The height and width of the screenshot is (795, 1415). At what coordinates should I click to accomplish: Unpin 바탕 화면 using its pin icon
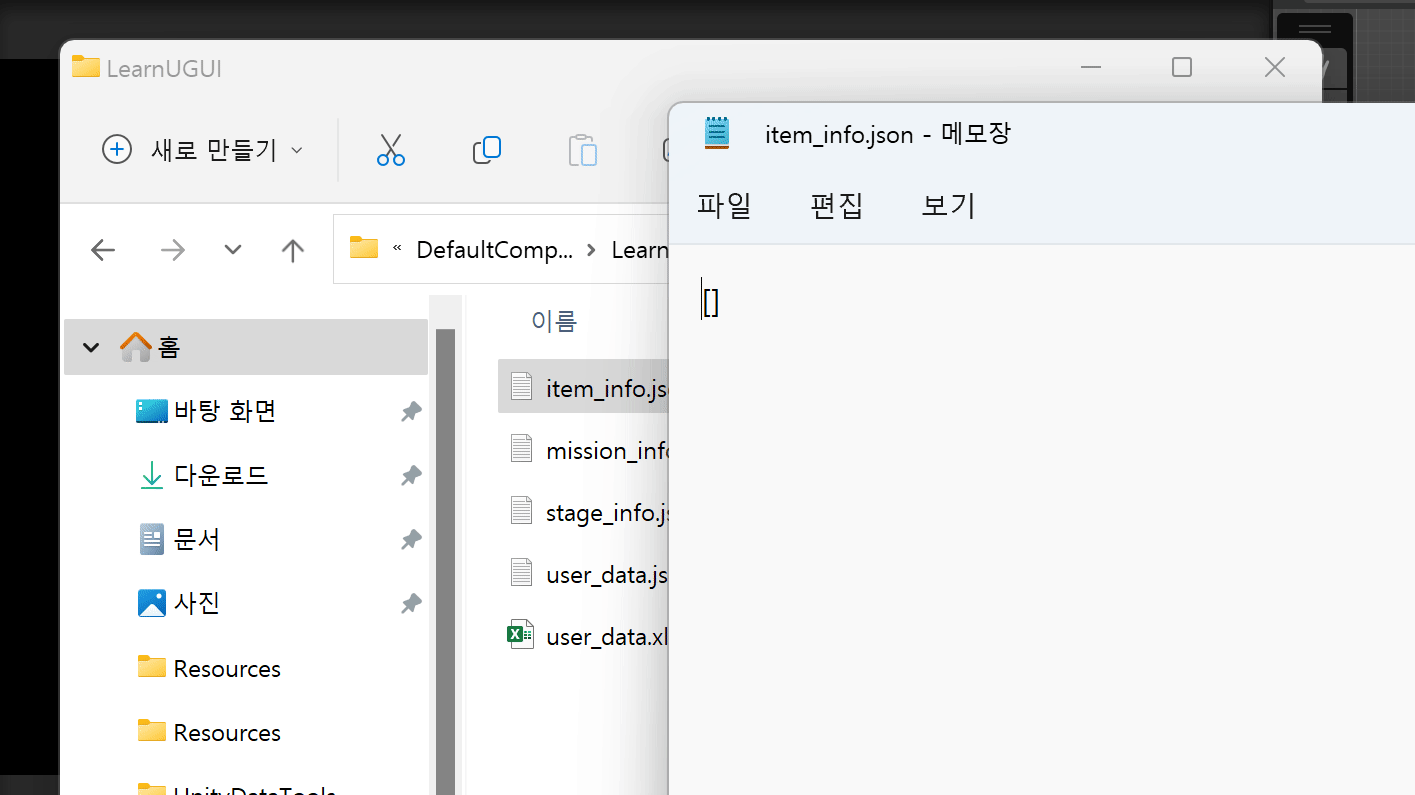pos(411,412)
